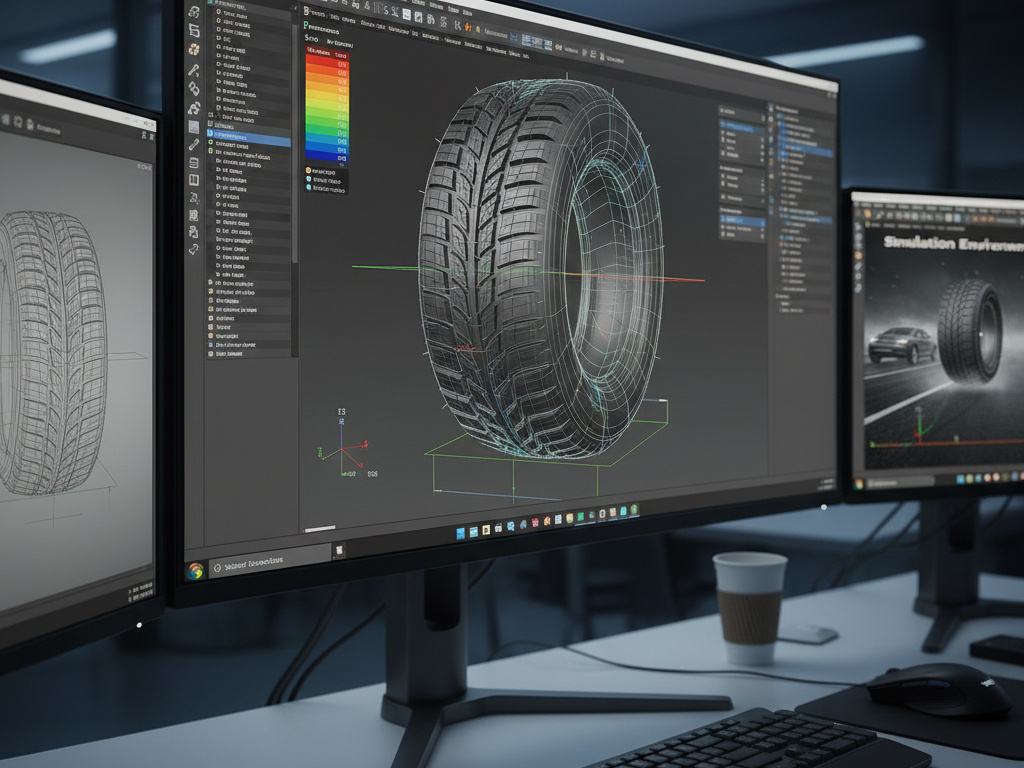Viewport: 1024px width, 768px height.
Task: Toggle the first legend entry below the color scale
Action: coord(309,171)
